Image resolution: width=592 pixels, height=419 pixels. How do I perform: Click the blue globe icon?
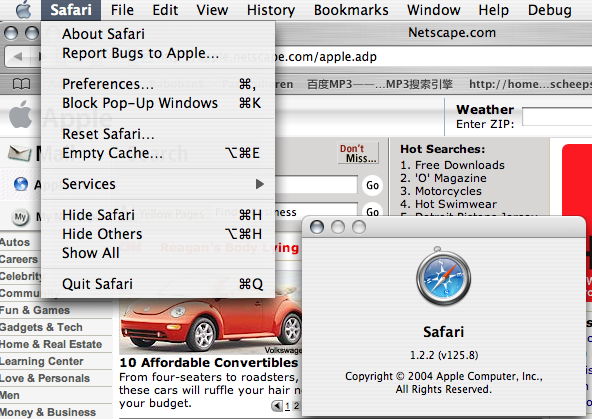[21, 184]
